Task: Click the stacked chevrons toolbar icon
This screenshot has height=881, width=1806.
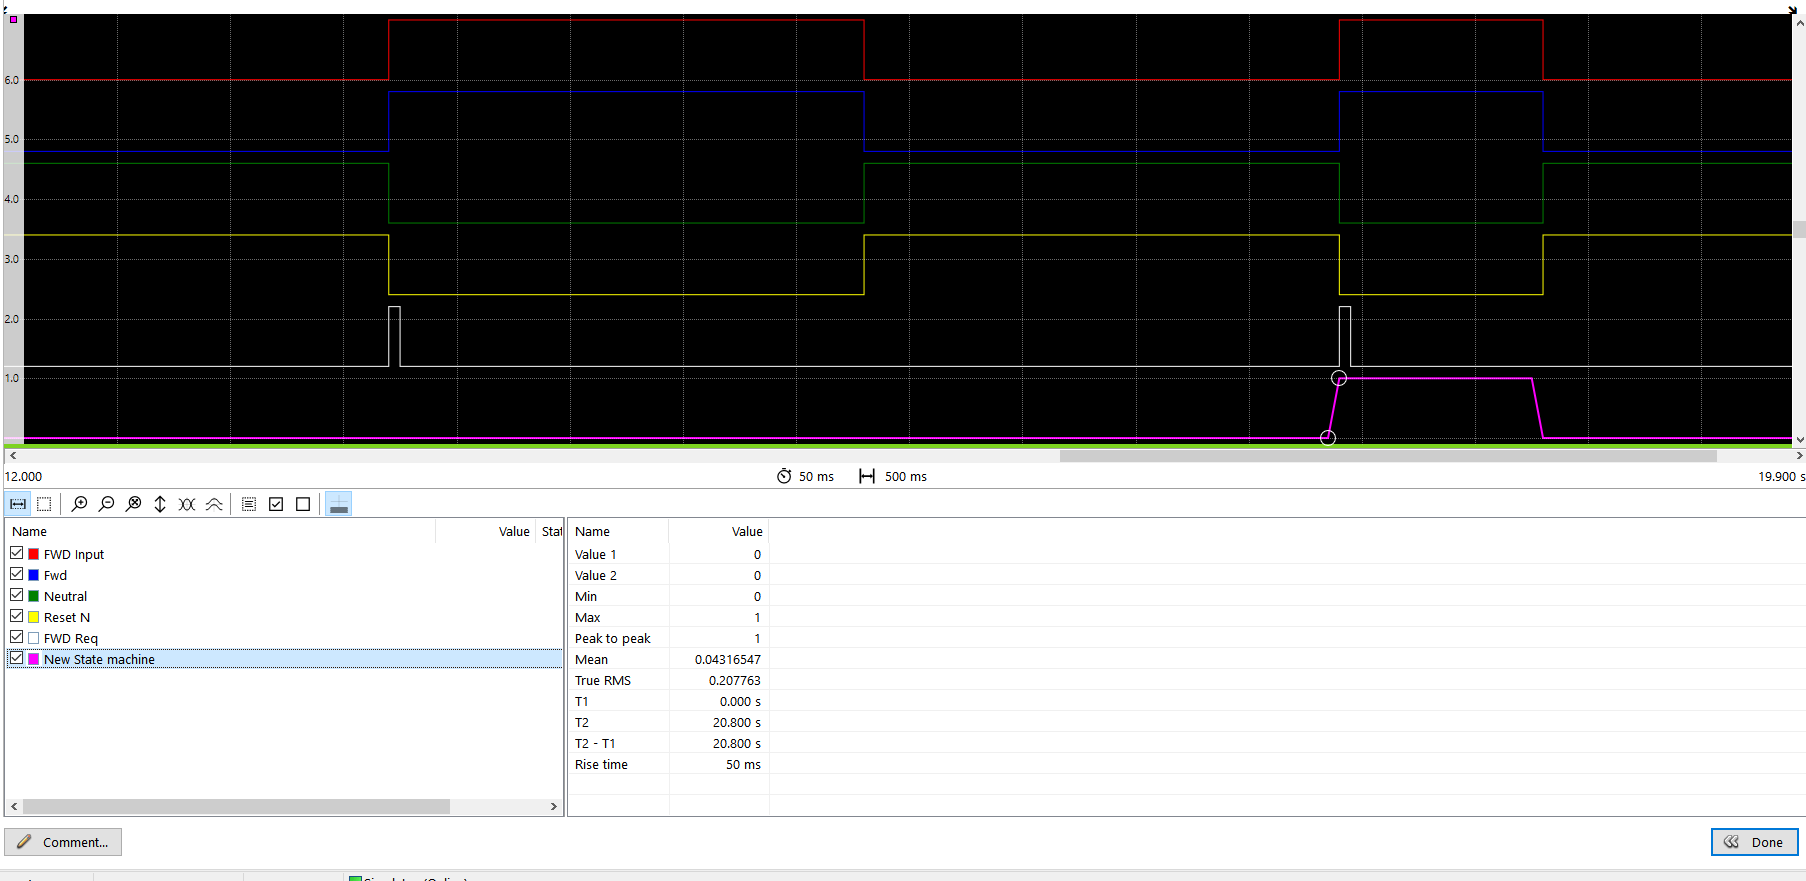Action: [x=214, y=504]
